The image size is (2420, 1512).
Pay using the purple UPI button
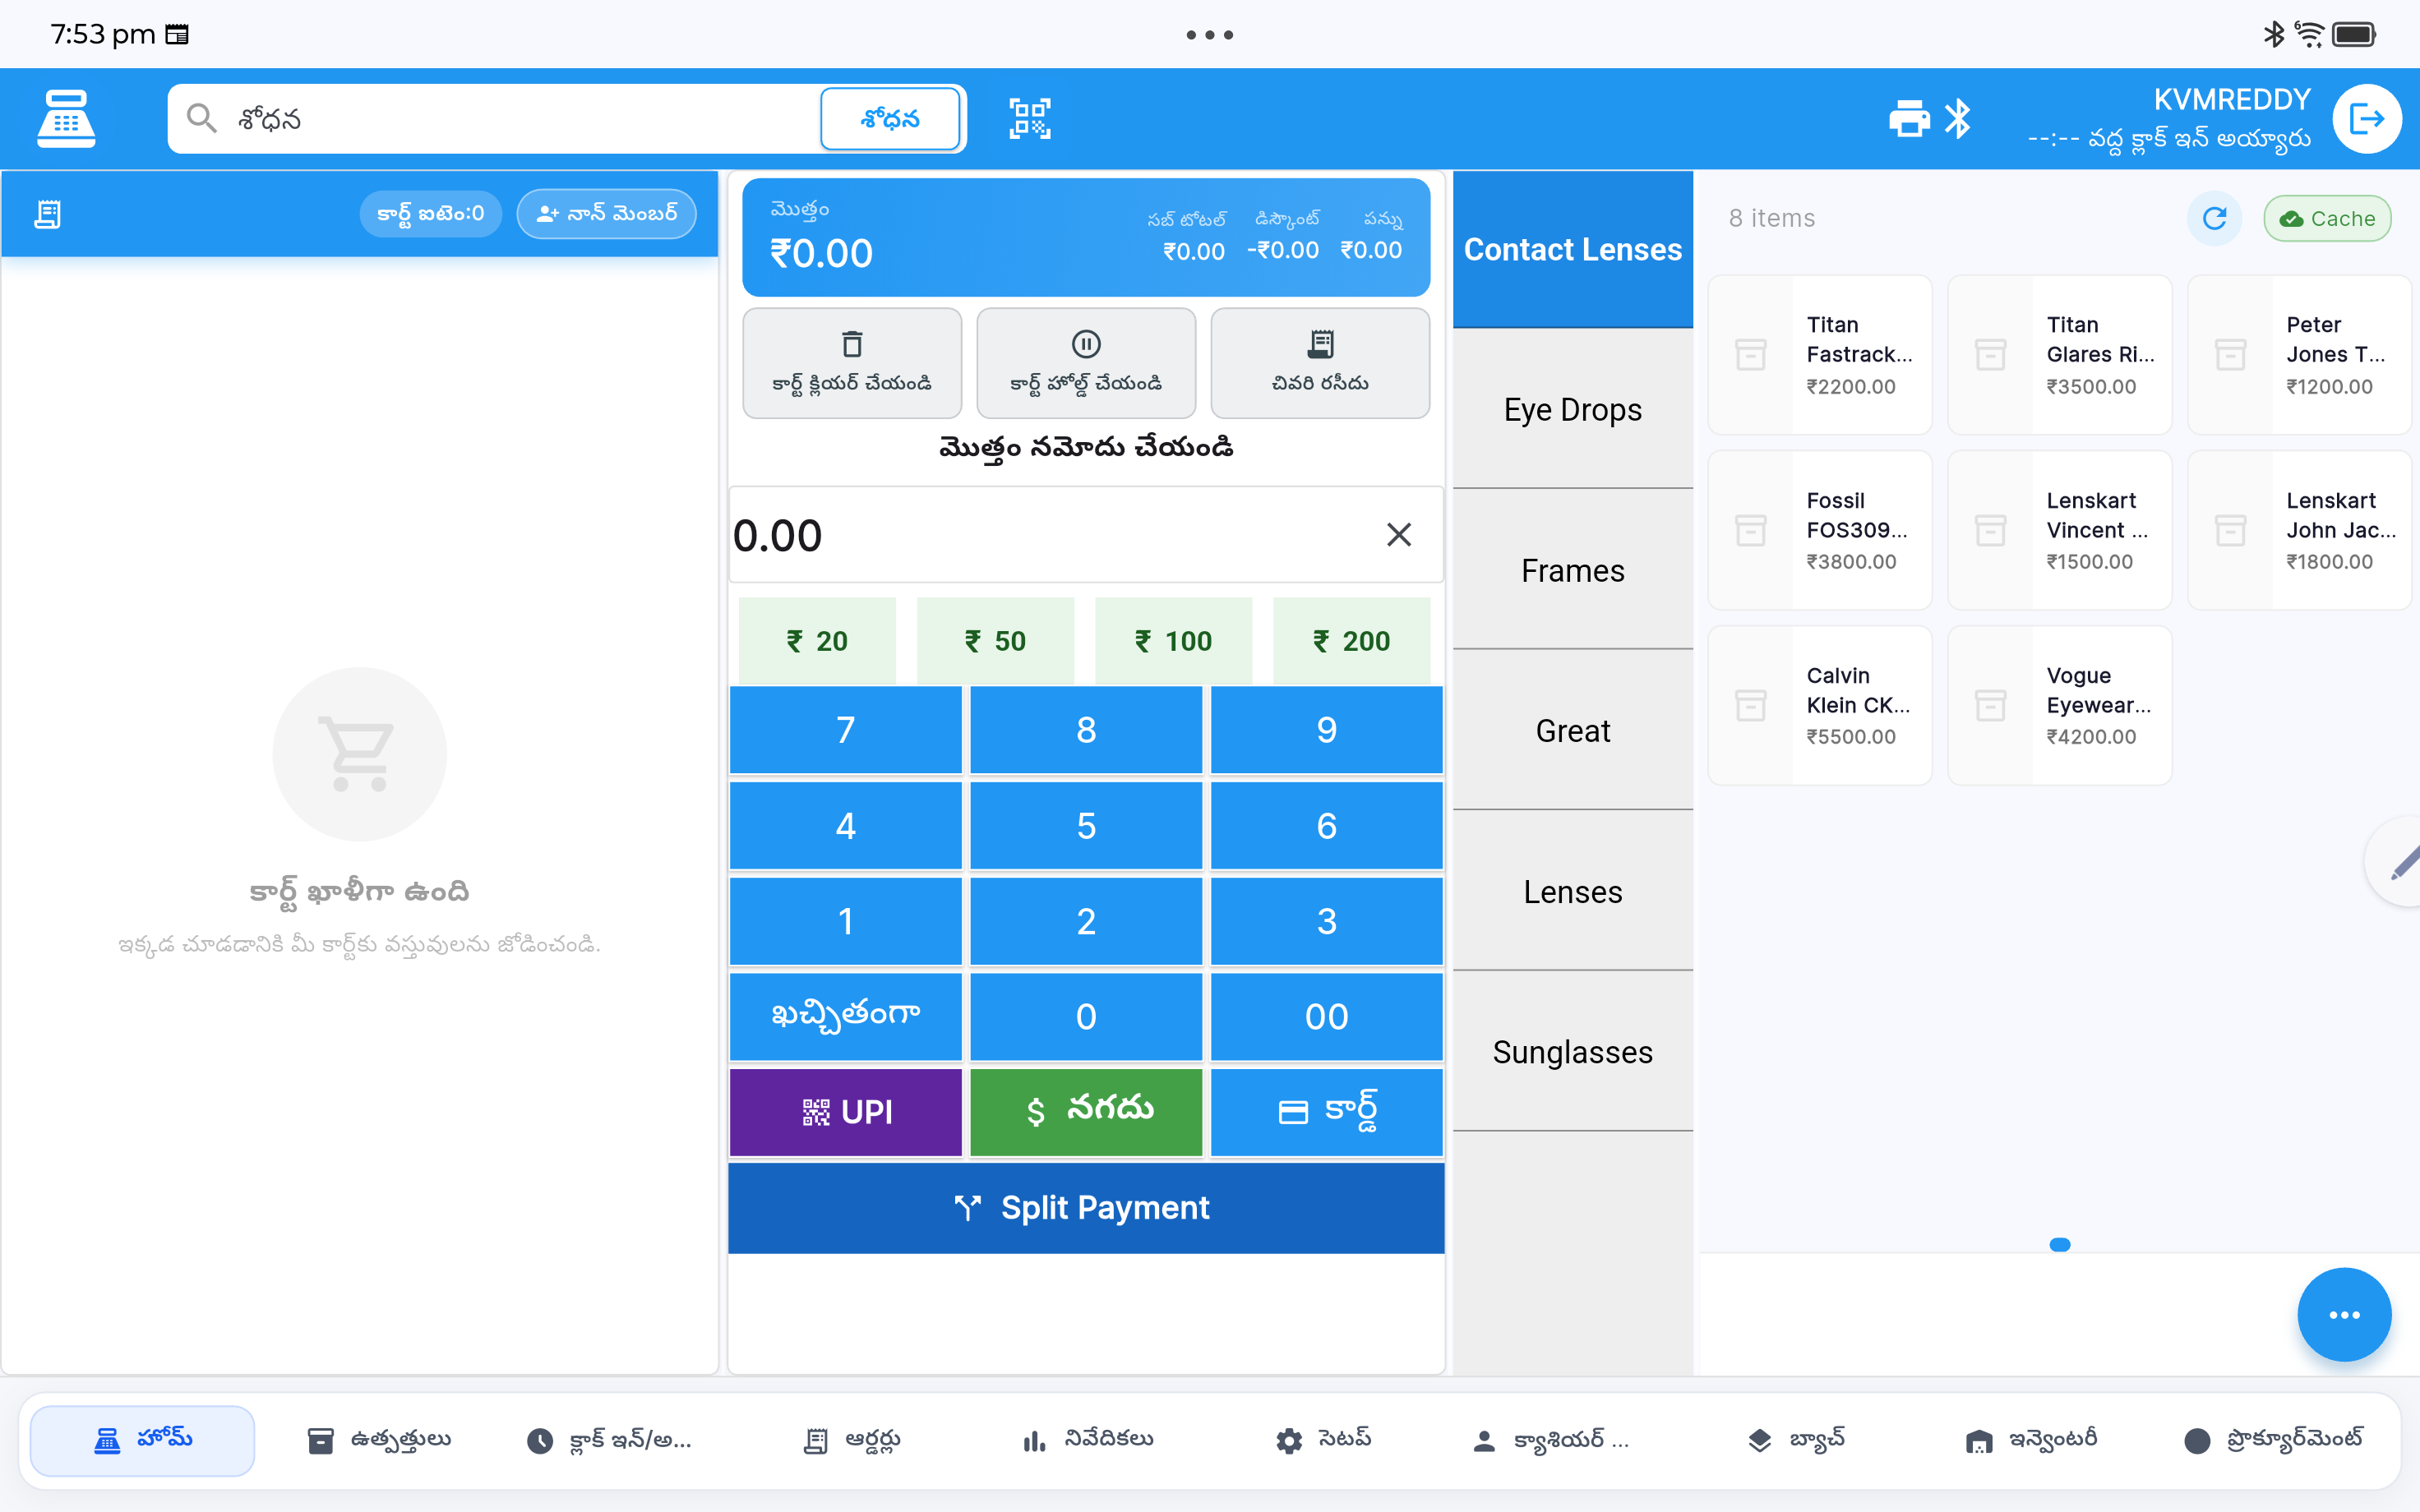point(845,1111)
